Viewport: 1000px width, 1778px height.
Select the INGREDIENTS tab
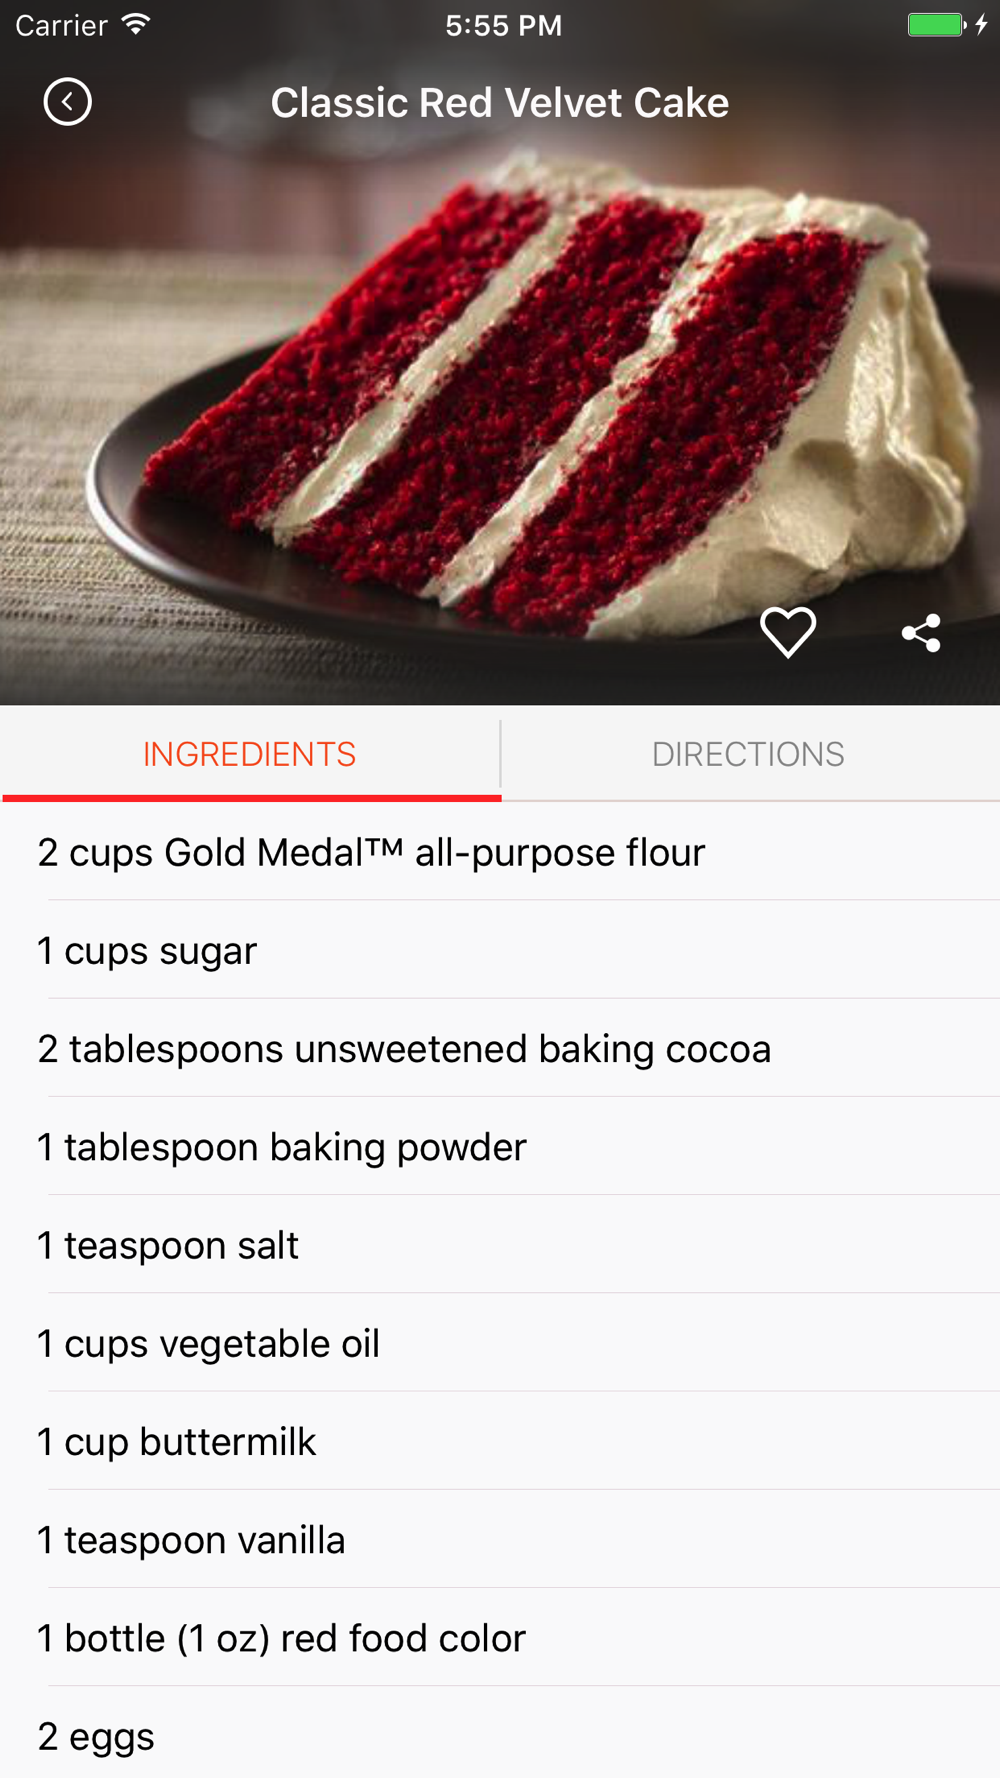click(250, 754)
